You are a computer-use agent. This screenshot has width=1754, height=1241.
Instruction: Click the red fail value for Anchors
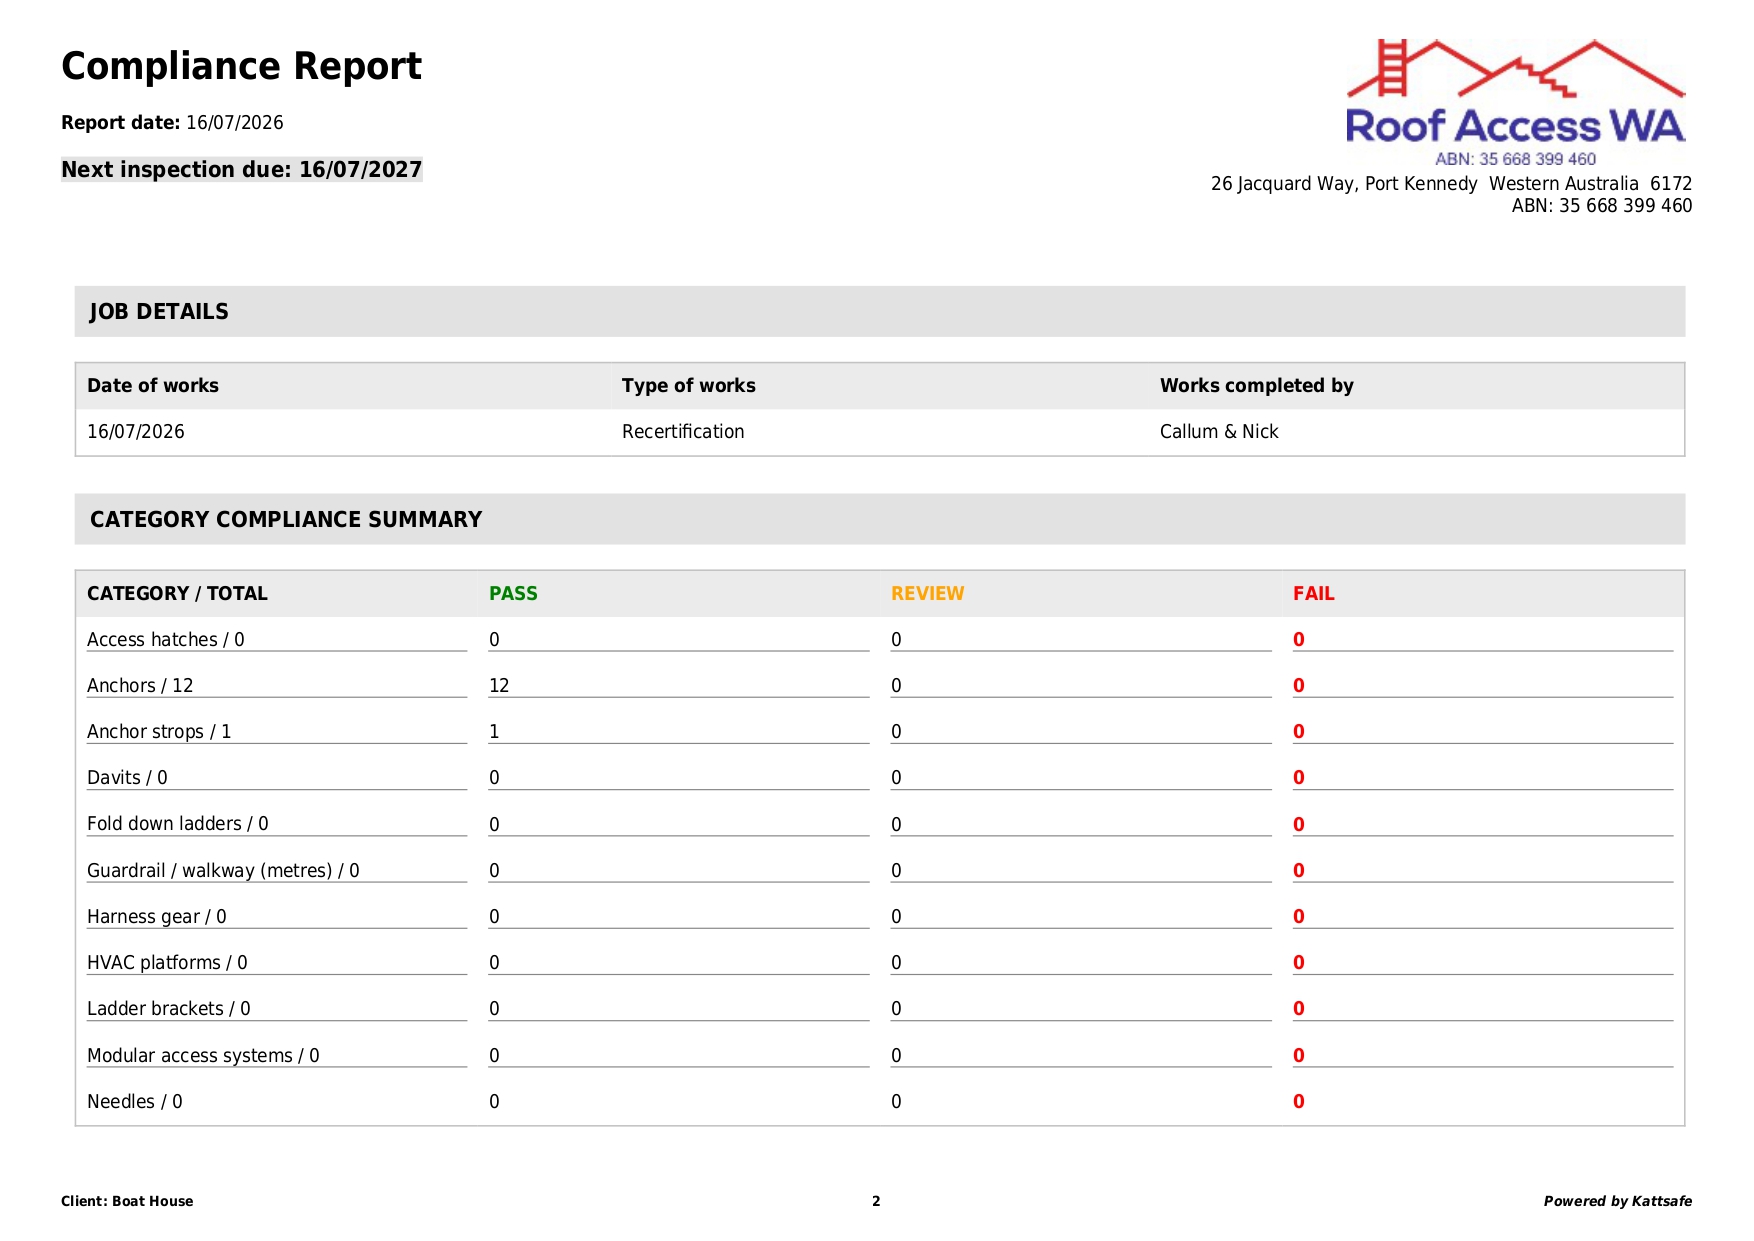[x=1298, y=685]
